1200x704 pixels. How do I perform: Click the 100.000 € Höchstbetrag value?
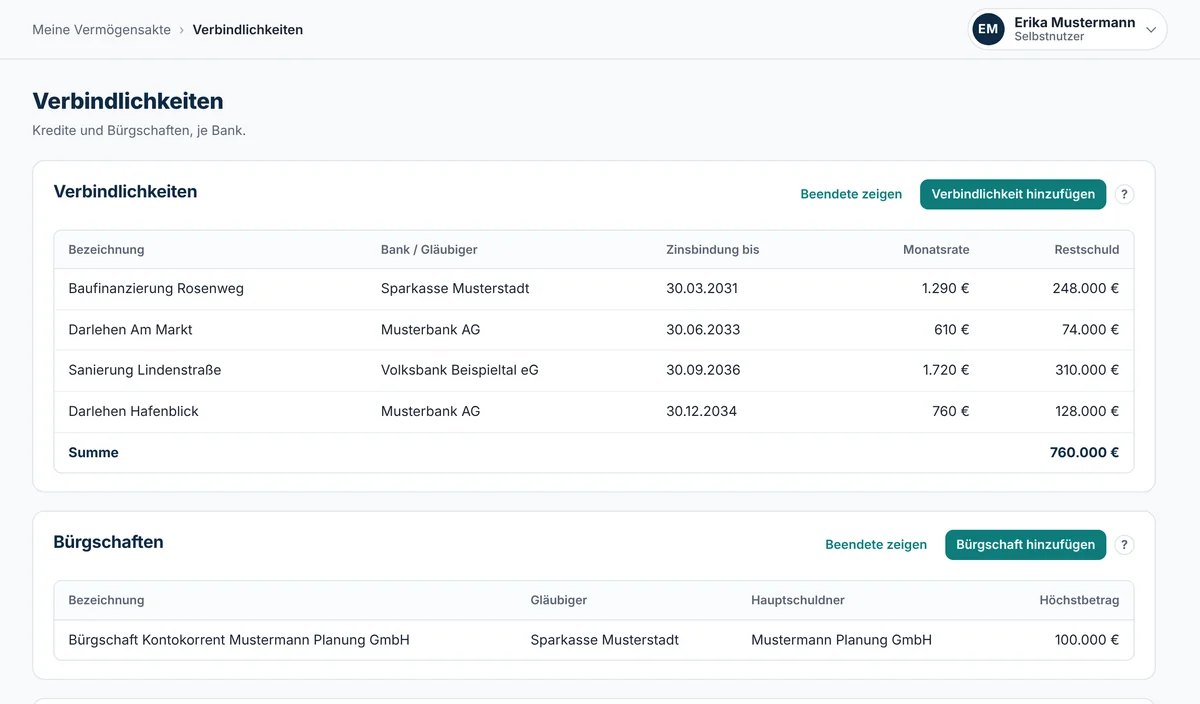click(1087, 640)
